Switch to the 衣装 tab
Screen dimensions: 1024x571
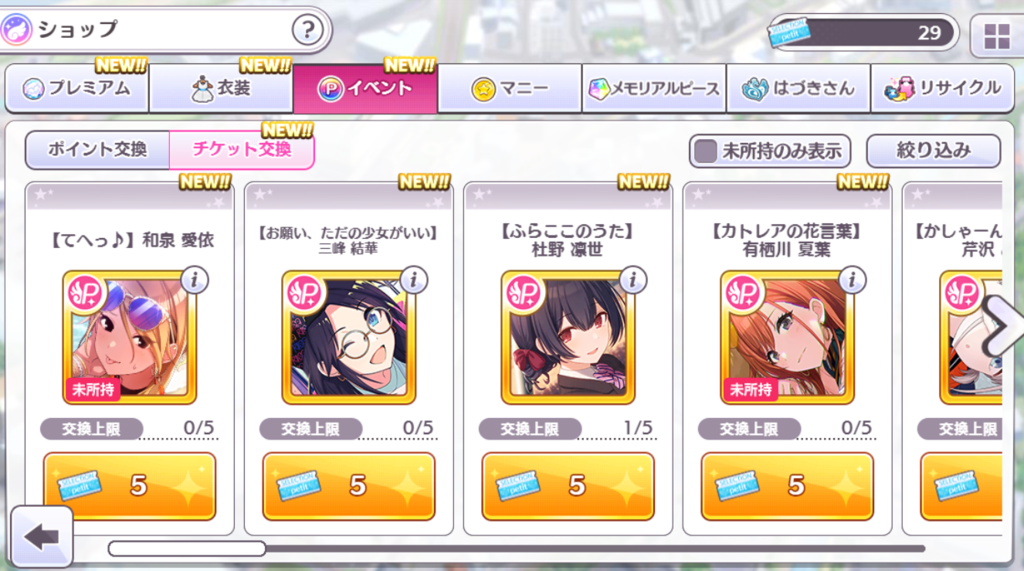[x=221, y=88]
